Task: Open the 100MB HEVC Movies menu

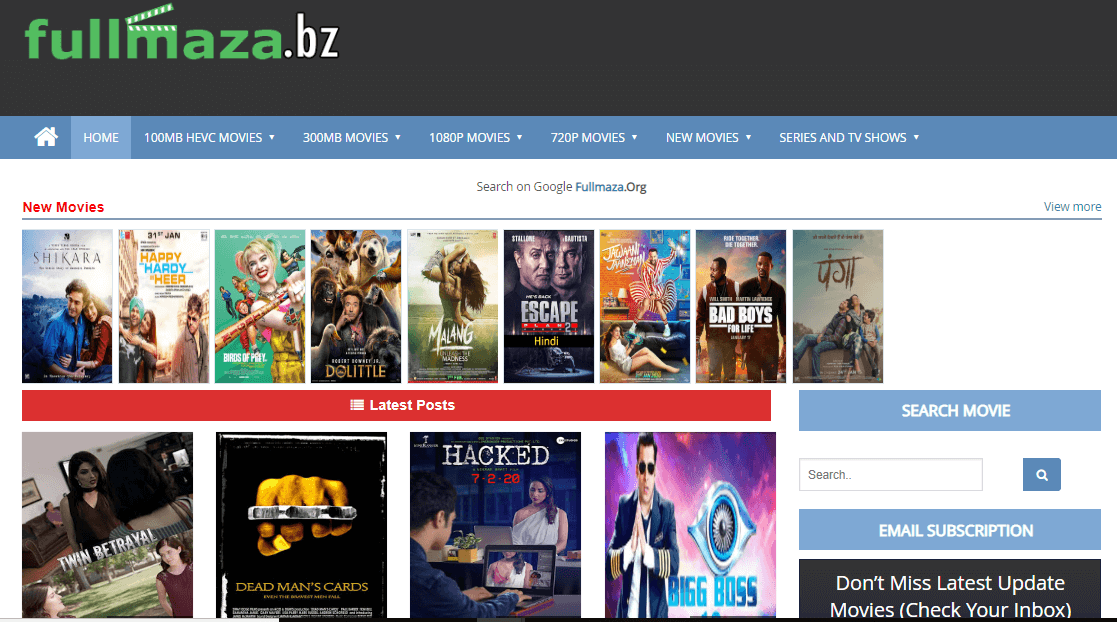Action: [203, 138]
